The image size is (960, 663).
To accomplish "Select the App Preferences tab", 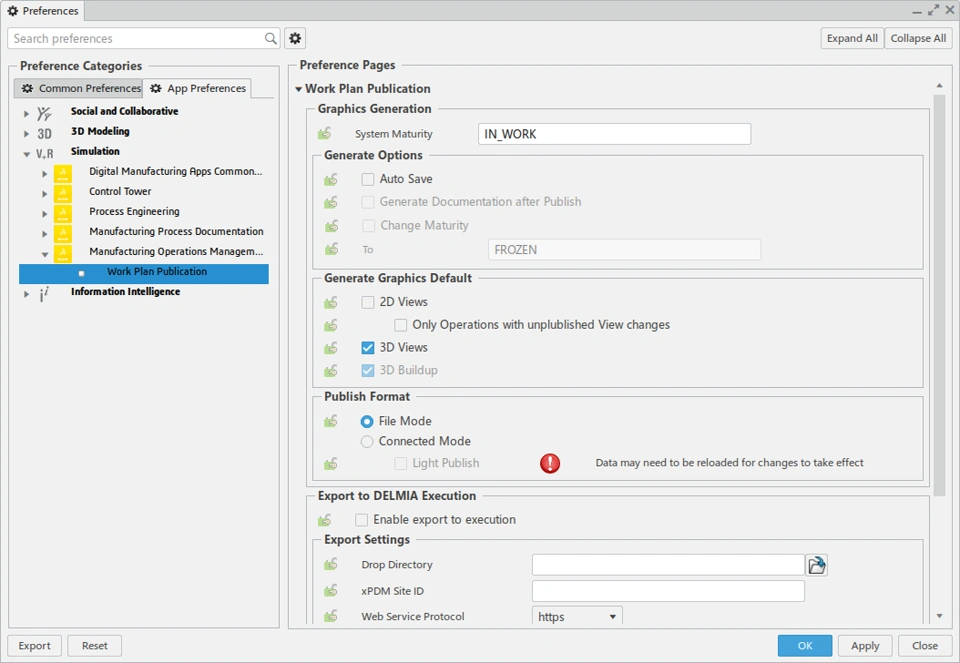I will point(197,89).
